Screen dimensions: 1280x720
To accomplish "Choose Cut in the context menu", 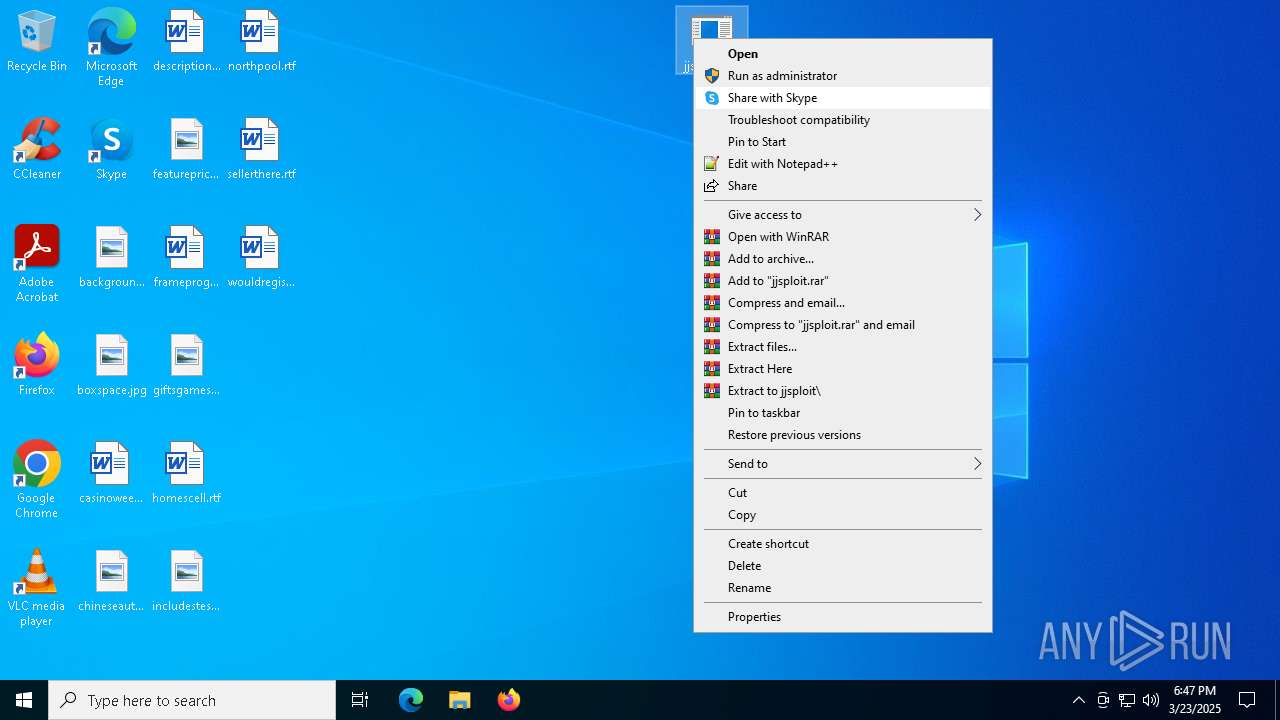I will (x=843, y=493).
